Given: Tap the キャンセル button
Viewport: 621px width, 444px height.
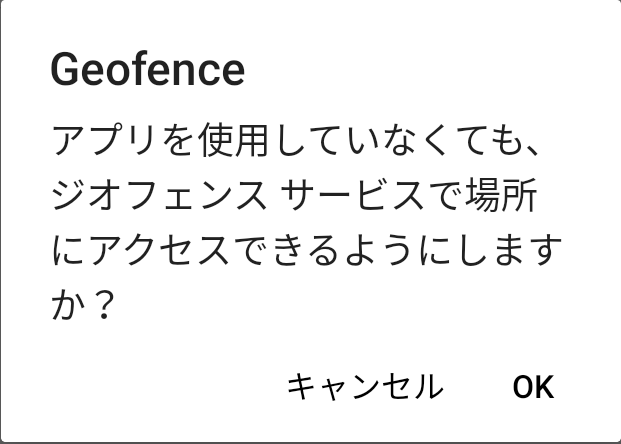Looking at the screenshot, I should tap(365, 386).
